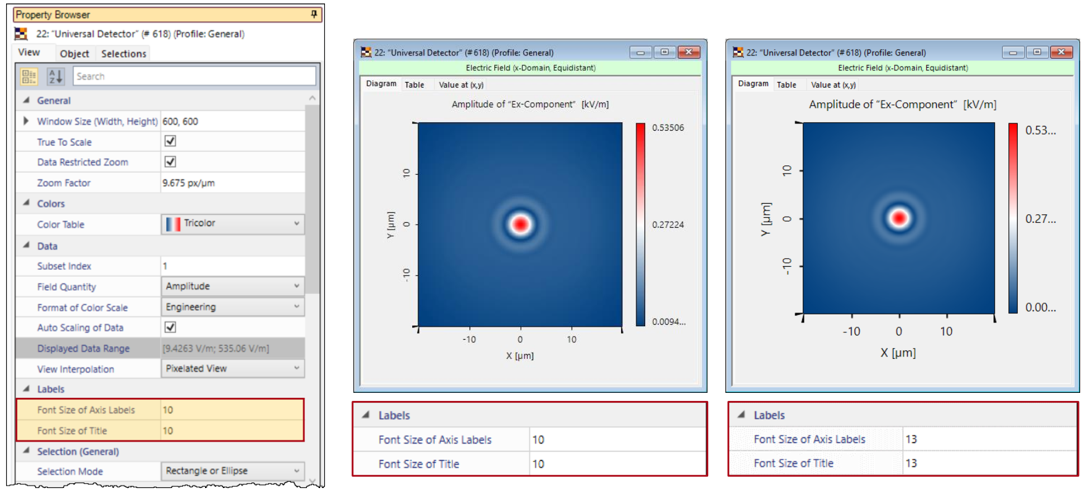The width and height of the screenshot is (1085, 494).
Task: Click the Property Browser vertical scrollbar
Action: coord(312,201)
